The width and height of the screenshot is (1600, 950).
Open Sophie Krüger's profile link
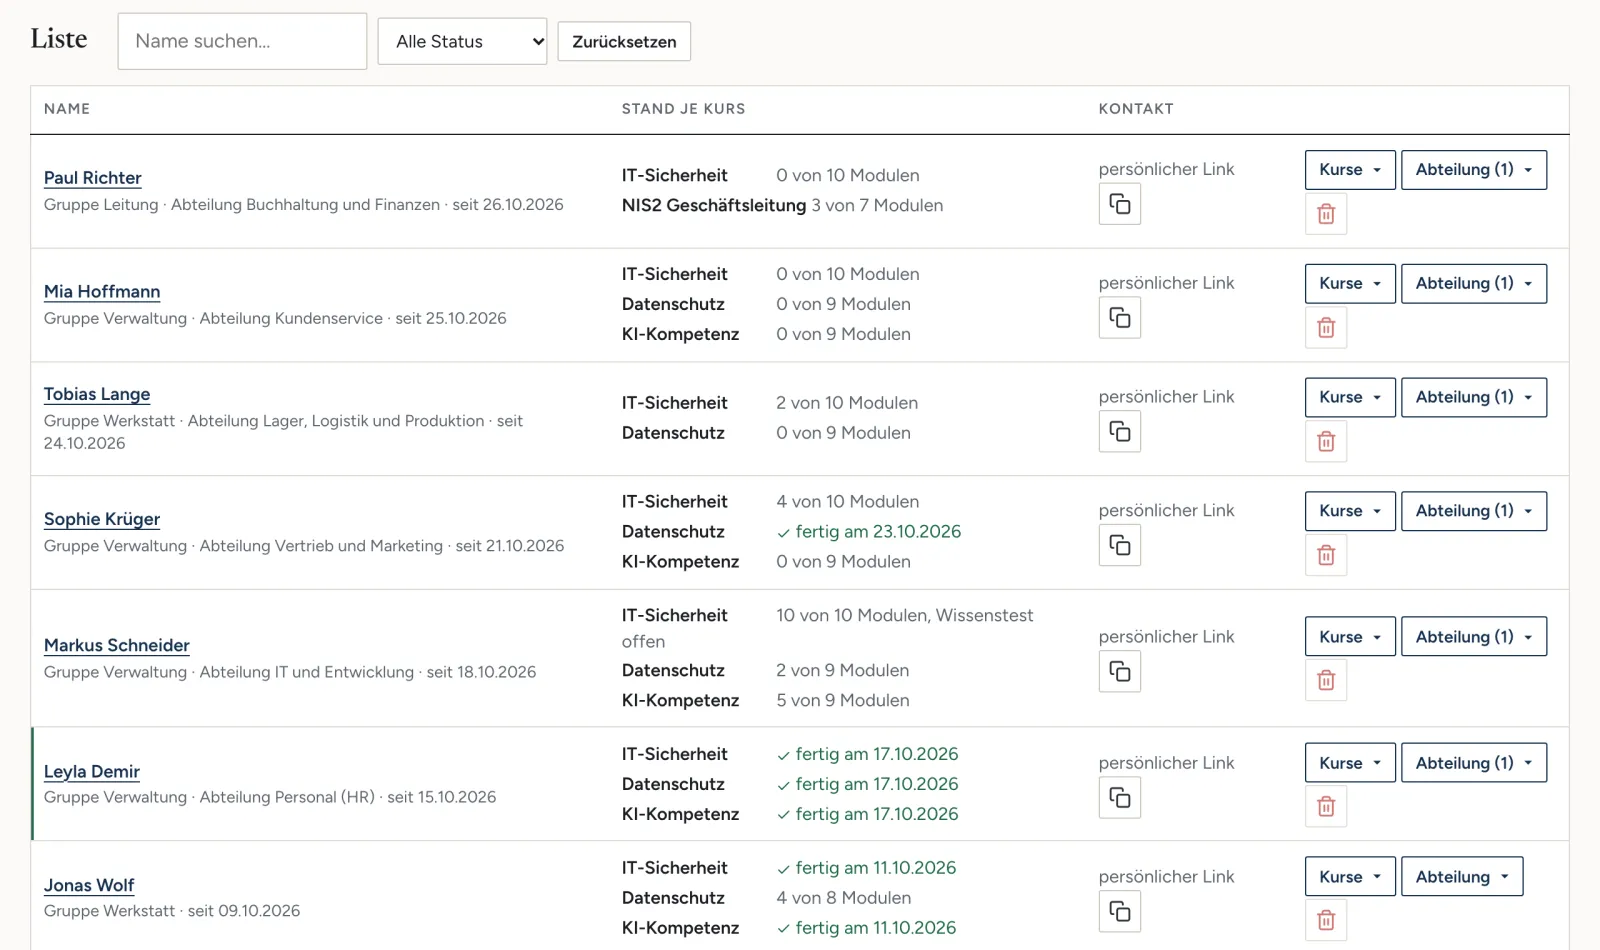[102, 519]
